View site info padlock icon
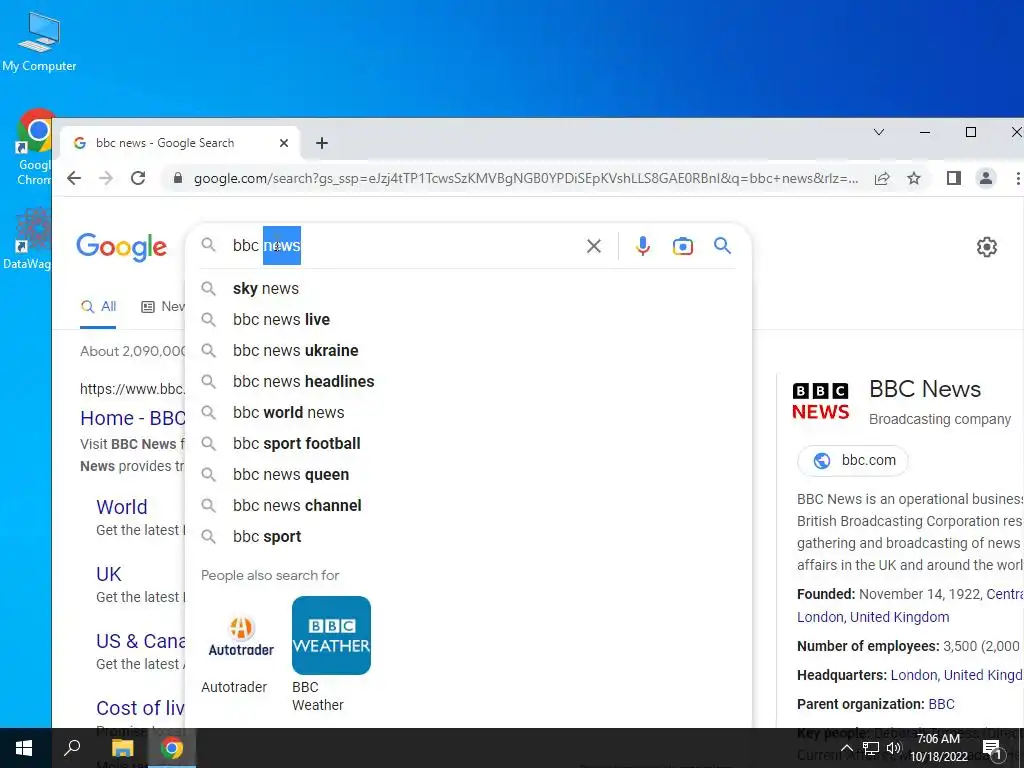This screenshot has height=768, width=1024. 177,178
